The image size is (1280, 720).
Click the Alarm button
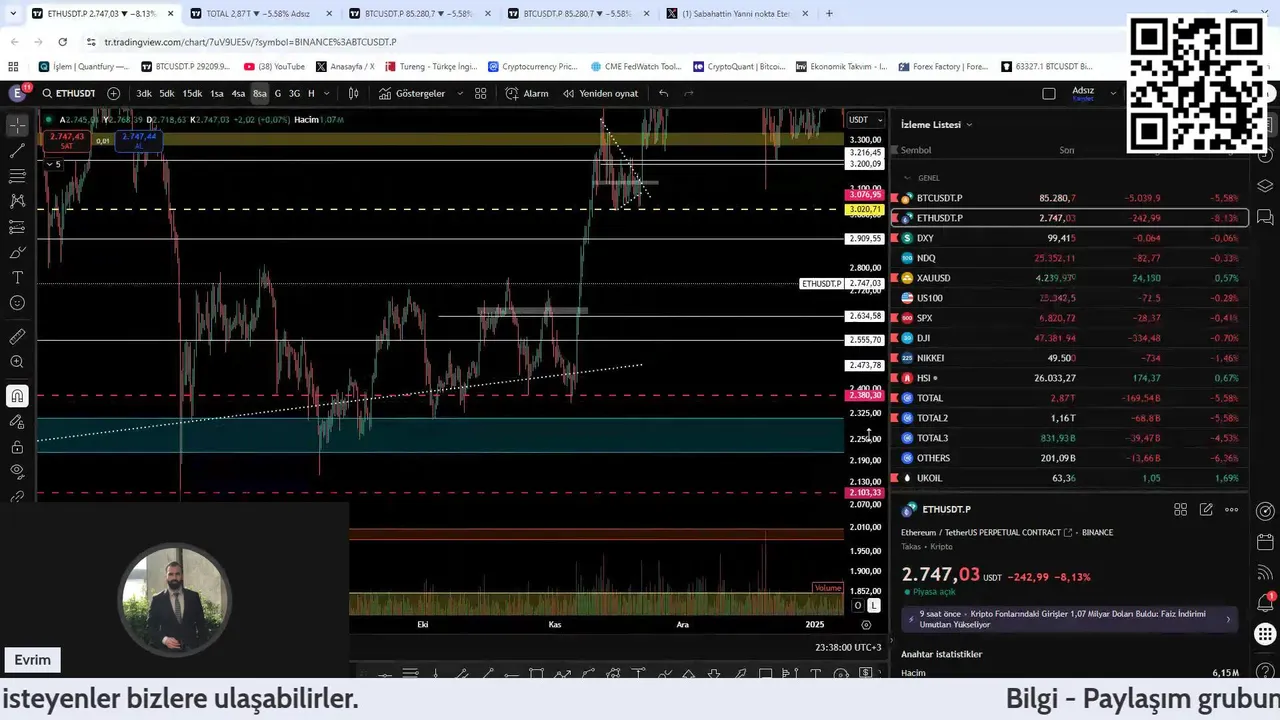(527, 93)
